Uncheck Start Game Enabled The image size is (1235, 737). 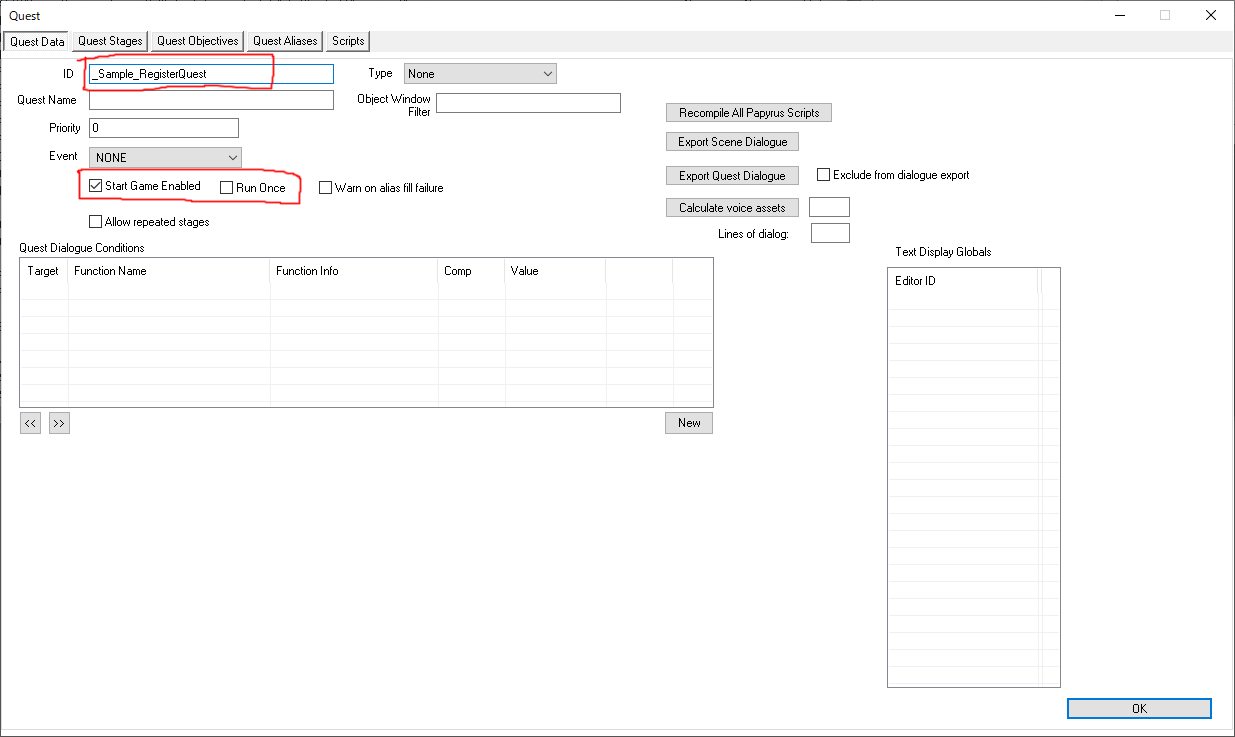[x=96, y=186]
